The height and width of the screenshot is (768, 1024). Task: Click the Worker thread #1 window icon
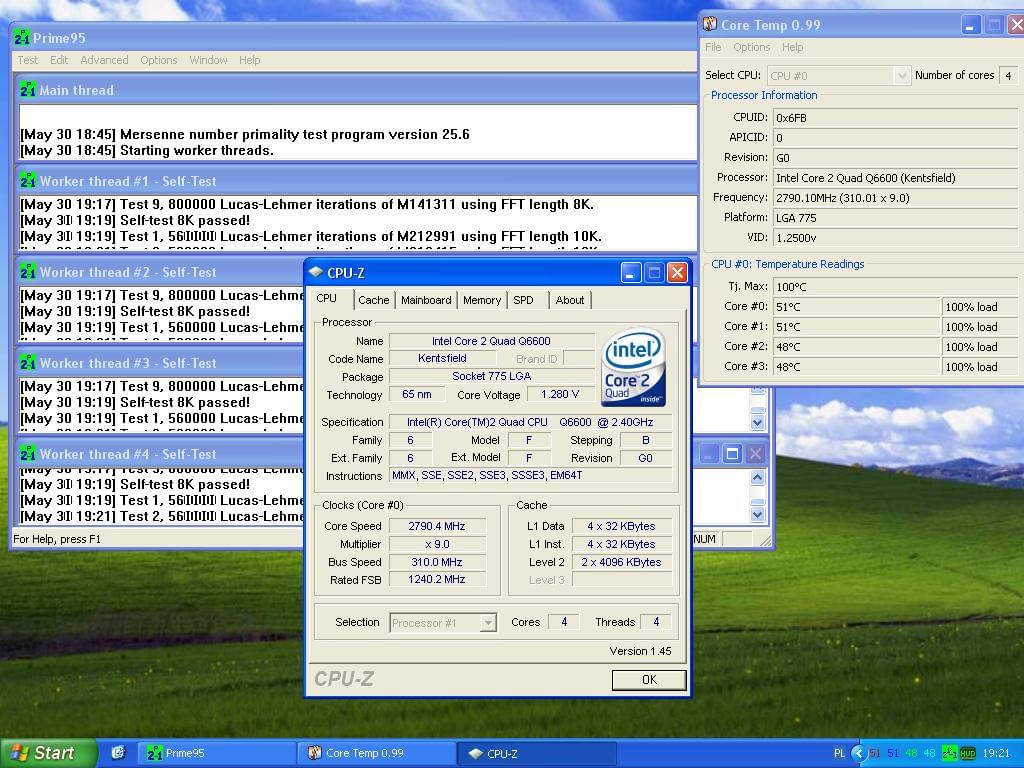(x=27, y=181)
